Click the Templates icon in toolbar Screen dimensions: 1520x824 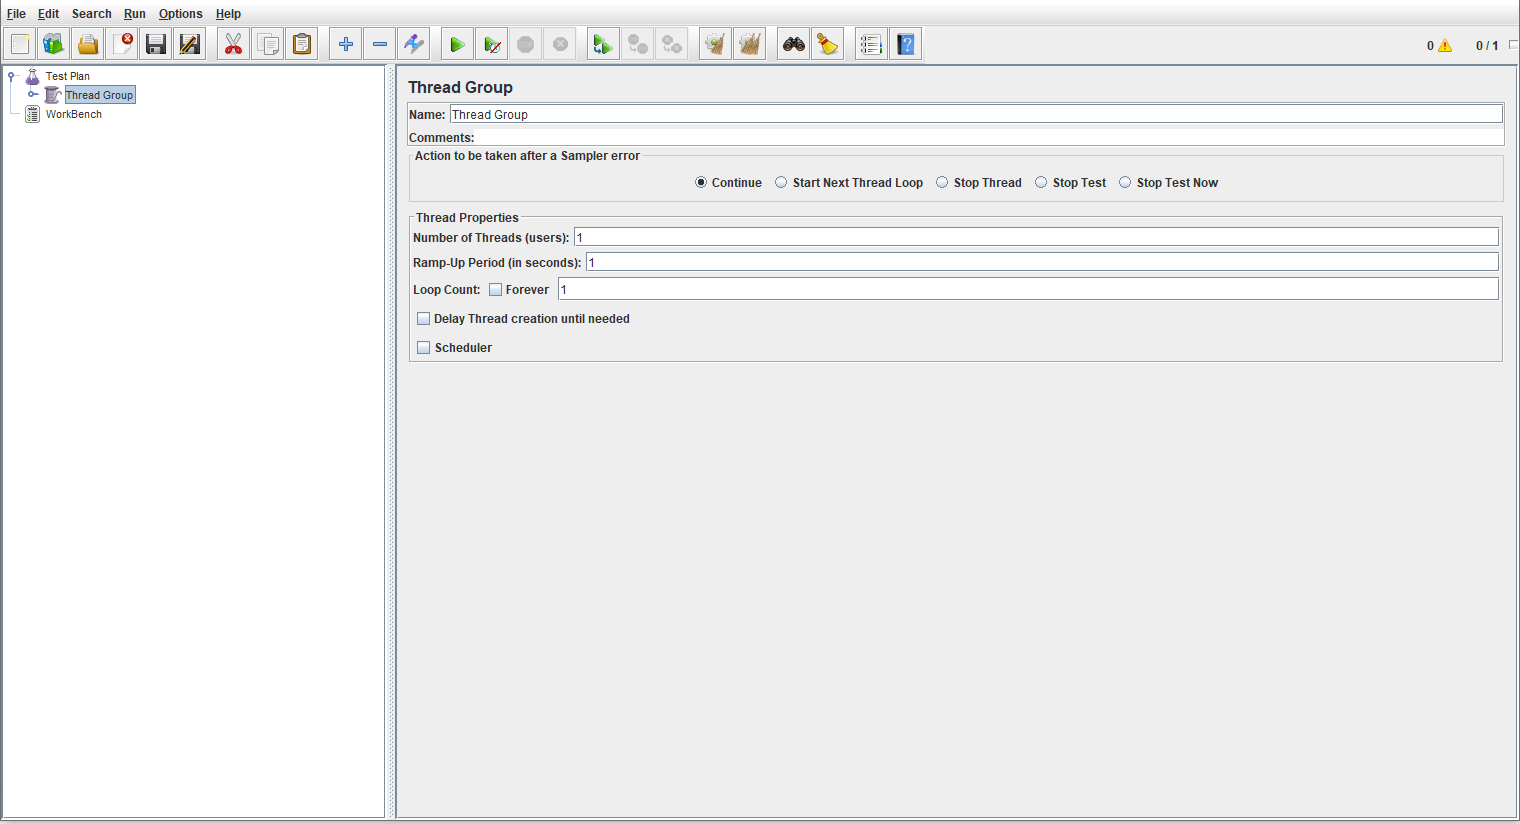pyautogui.click(x=54, y=44)
